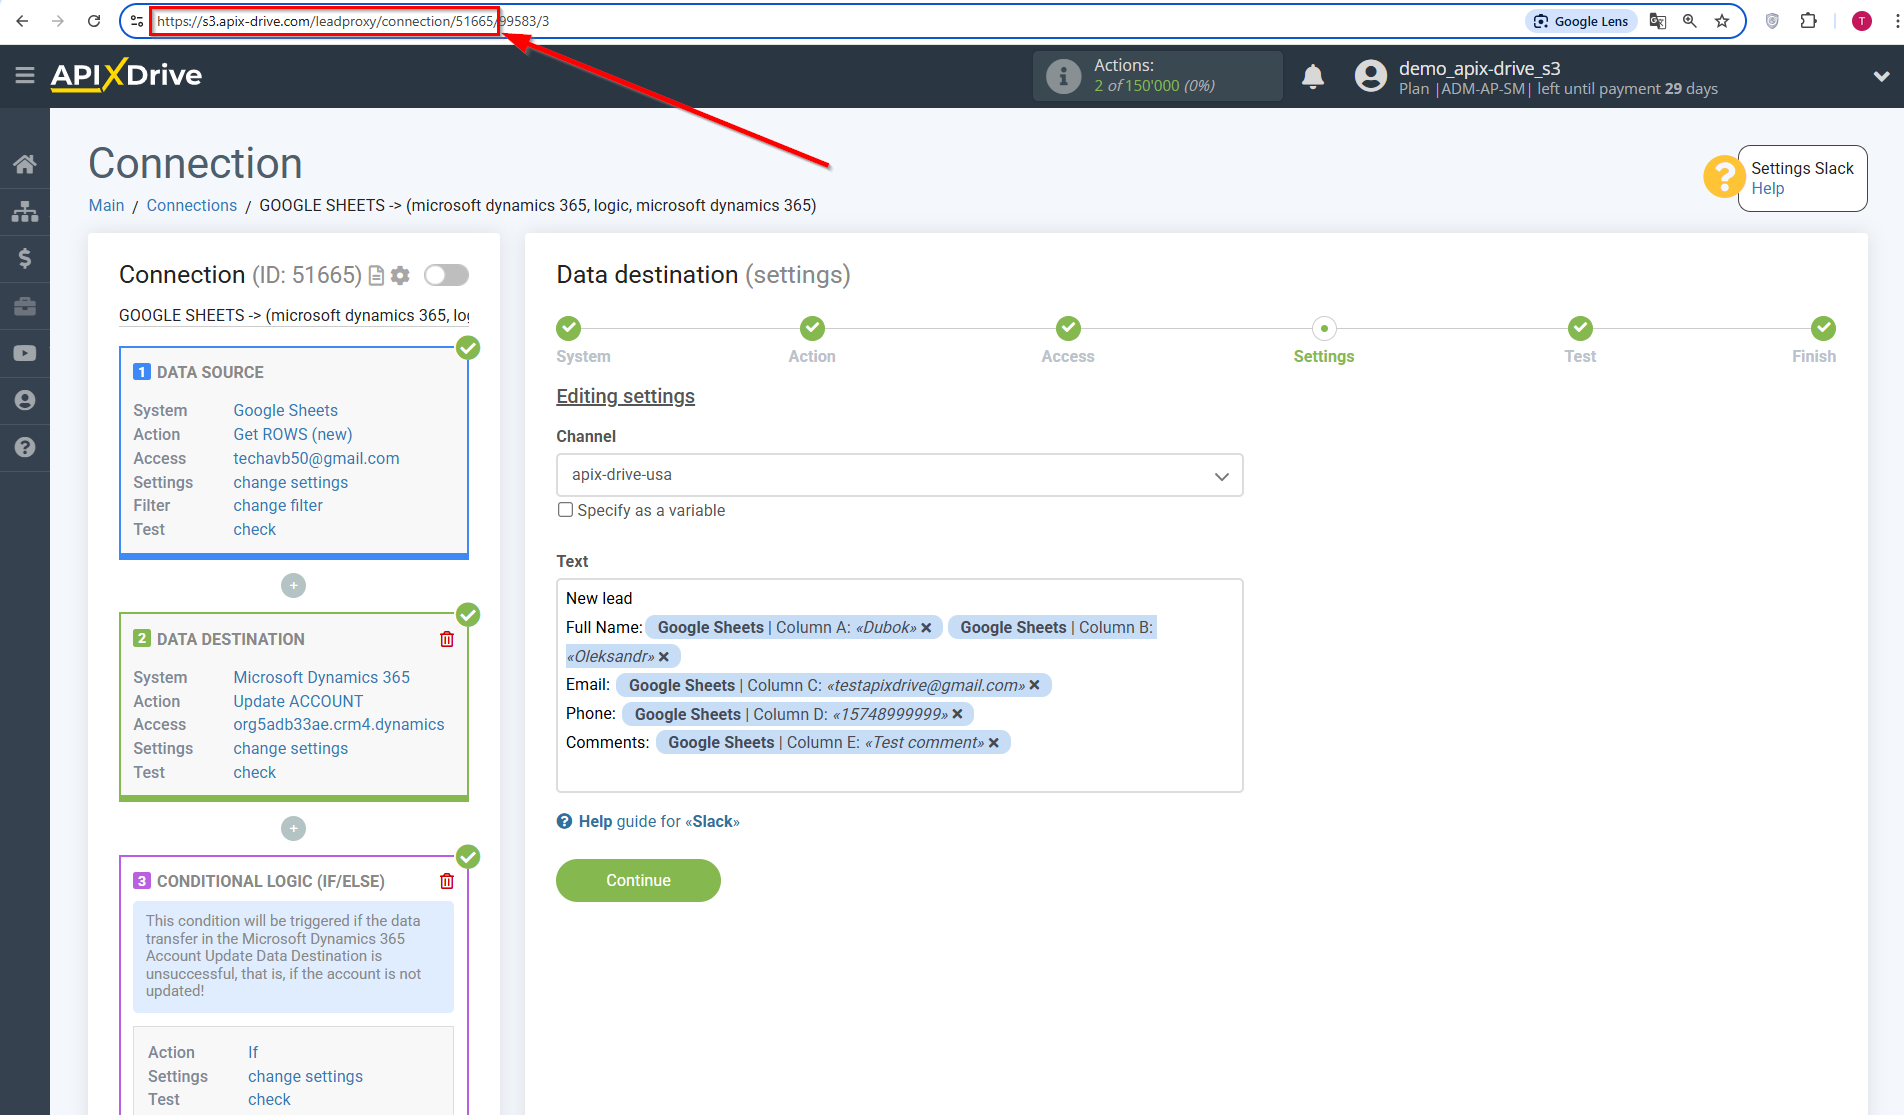Remove the Column E Test comment tag
This screenshot has width=1904, height=1115.
[993, 743]
